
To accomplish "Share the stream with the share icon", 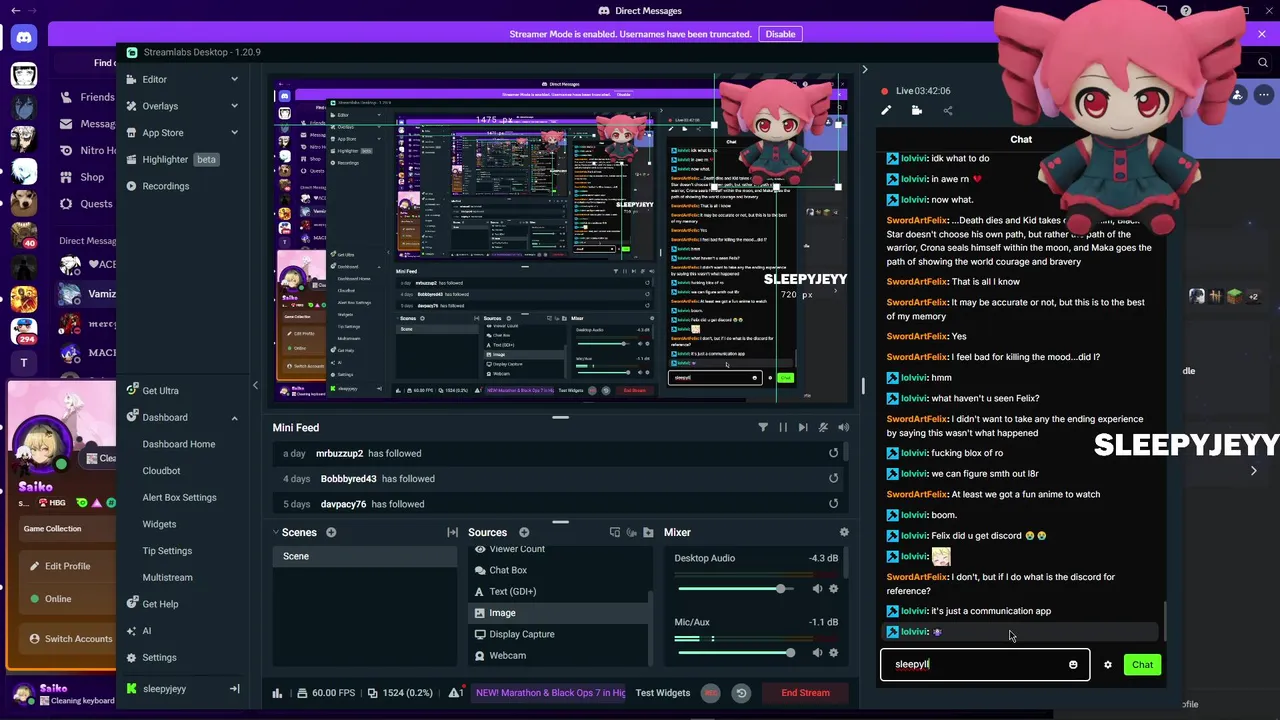I will click(x=948, y=111).
